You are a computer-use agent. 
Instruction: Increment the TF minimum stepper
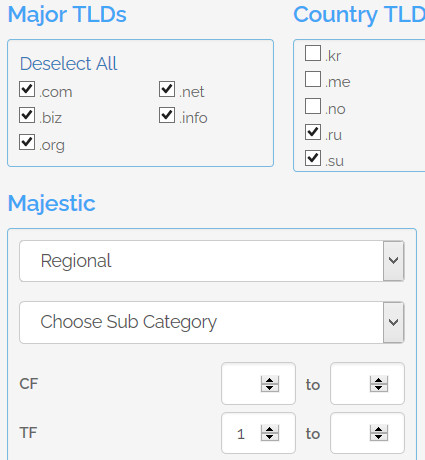tap(270, 429)
